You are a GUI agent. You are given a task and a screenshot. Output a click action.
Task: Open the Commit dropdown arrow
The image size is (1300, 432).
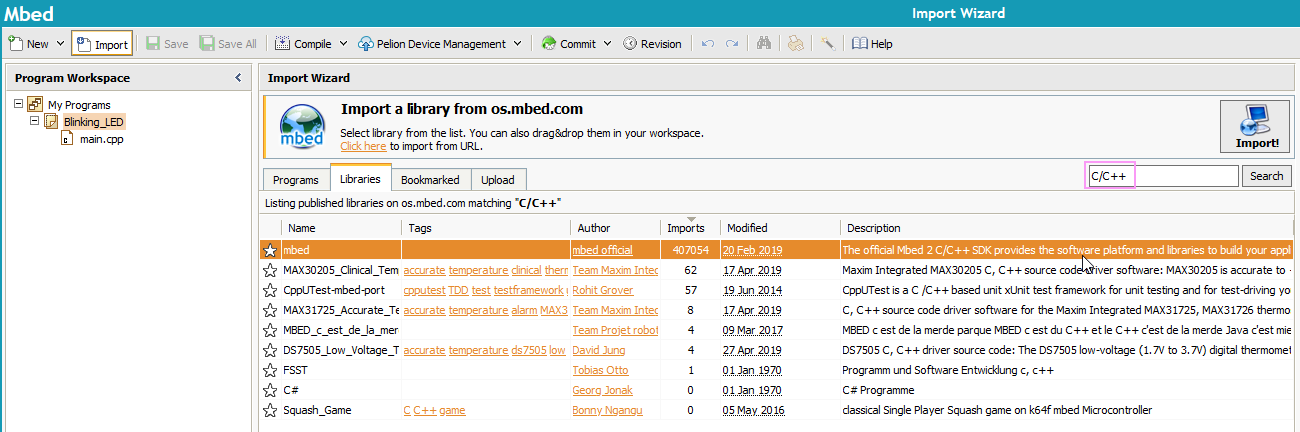607,44
